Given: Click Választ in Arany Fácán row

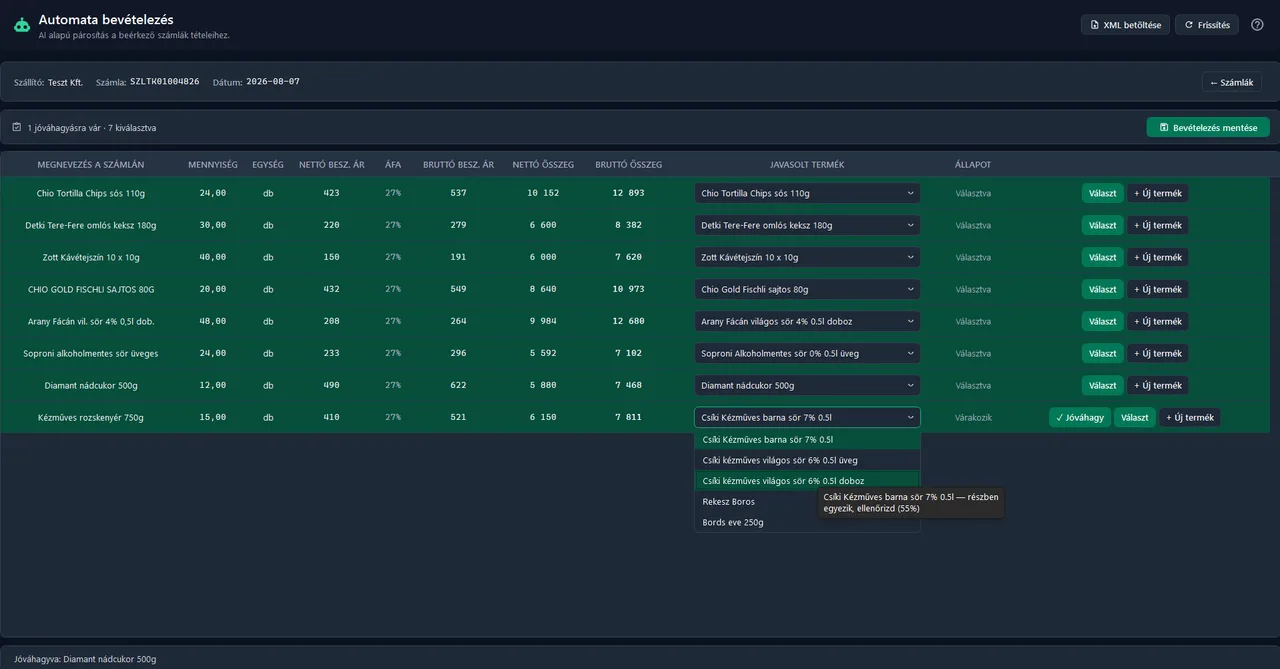Looking at the screenshot, I should (x=1102, y=321).
